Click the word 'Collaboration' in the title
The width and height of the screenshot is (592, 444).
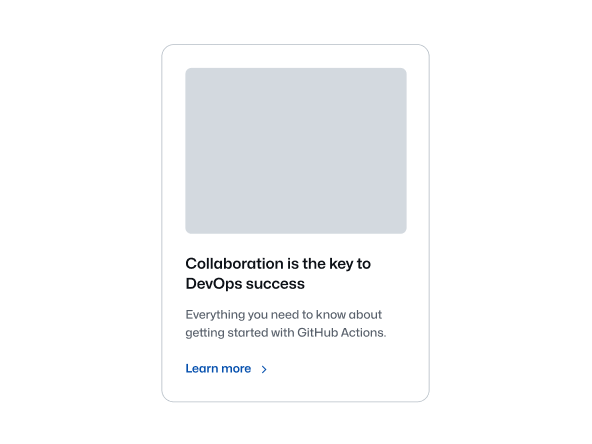(x=234, y=264)
